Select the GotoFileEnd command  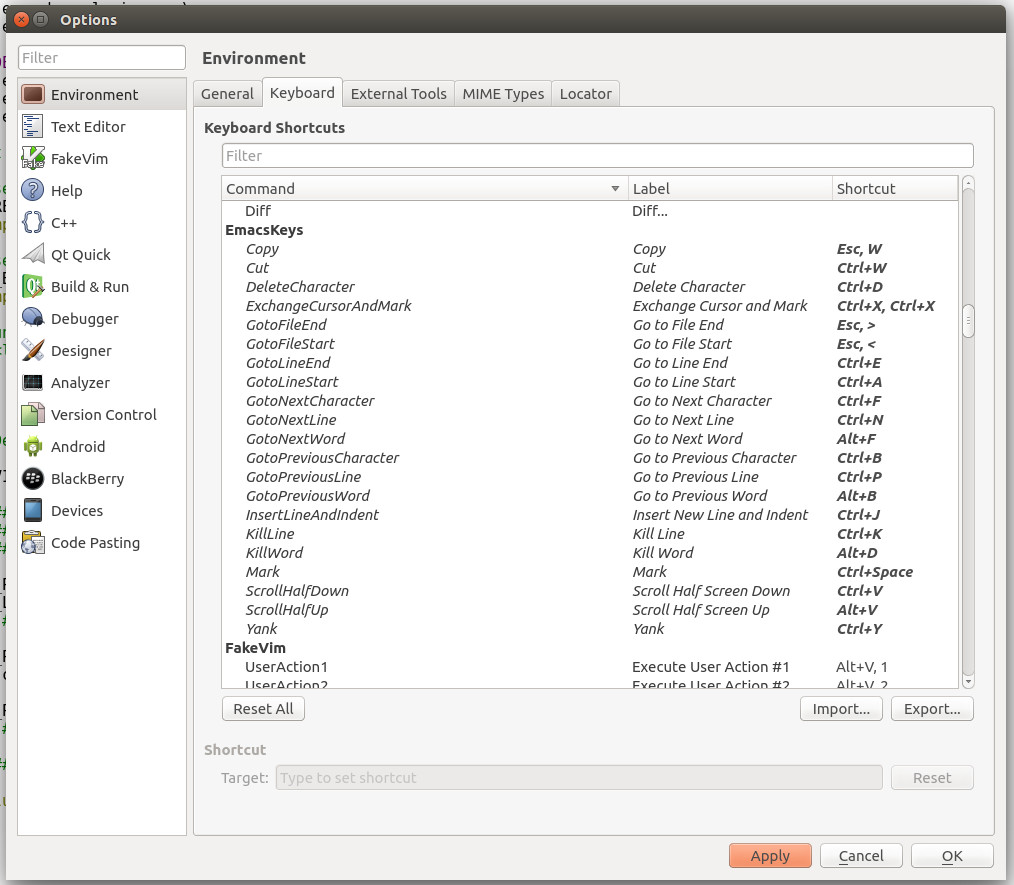click(590, 325)
